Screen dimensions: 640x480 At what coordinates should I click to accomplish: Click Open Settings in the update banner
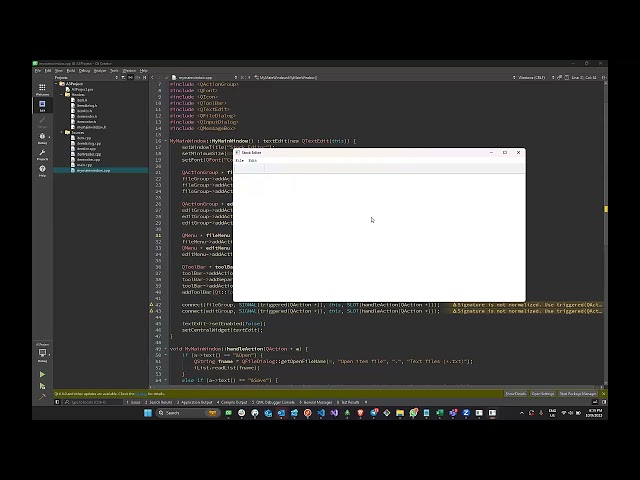pos(543,394)
